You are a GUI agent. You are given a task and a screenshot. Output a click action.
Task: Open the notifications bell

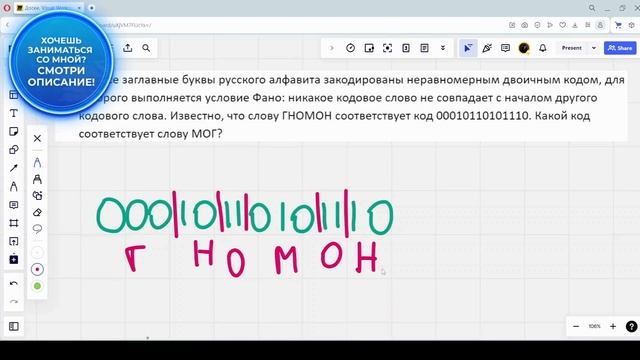[x=543, y=48]
